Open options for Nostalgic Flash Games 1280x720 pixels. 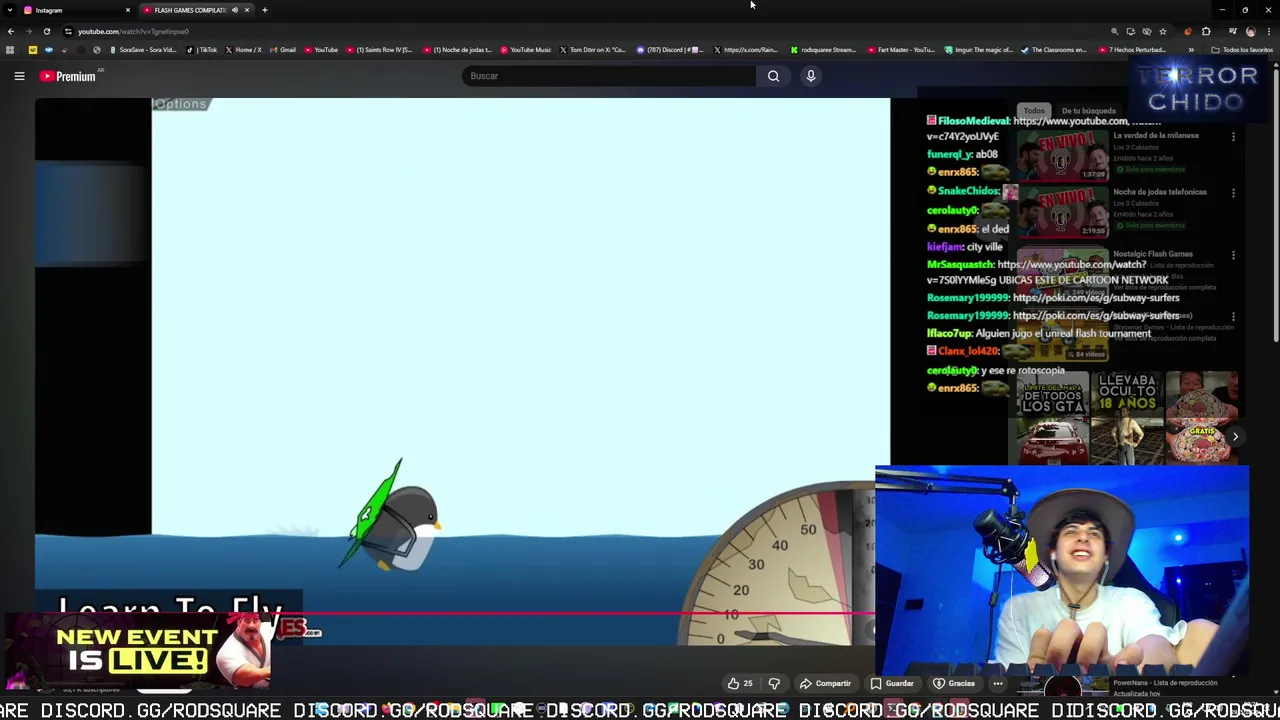[1233, 256]
